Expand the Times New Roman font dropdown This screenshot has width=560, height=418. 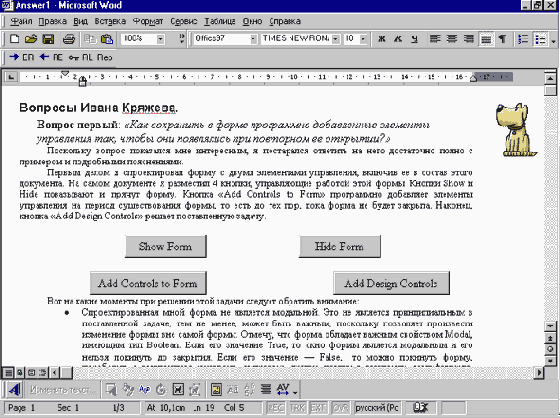pyautogui.click(x=335, y=39)
